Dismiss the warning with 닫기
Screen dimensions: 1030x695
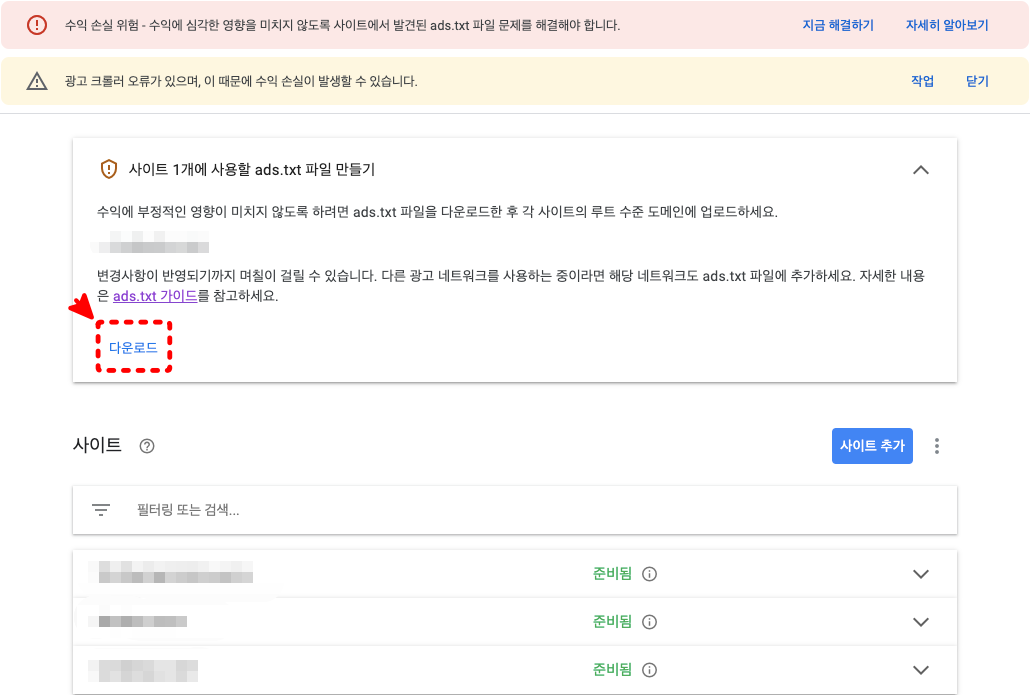pos(977,81)
